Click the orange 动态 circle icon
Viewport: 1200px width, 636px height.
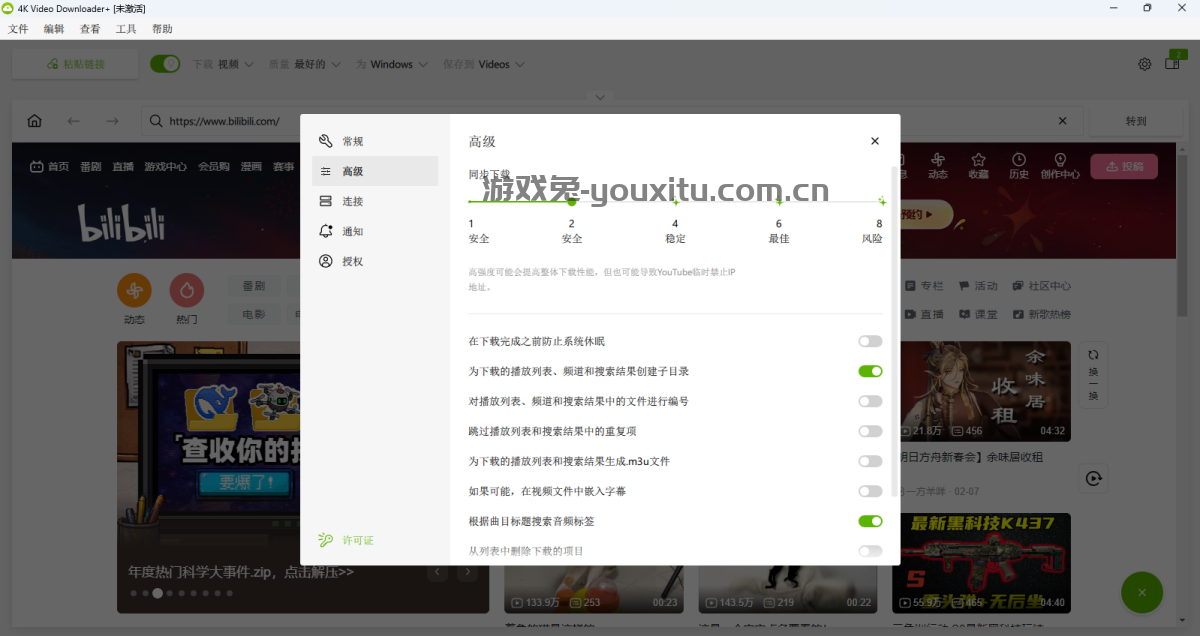coord(134,291)
